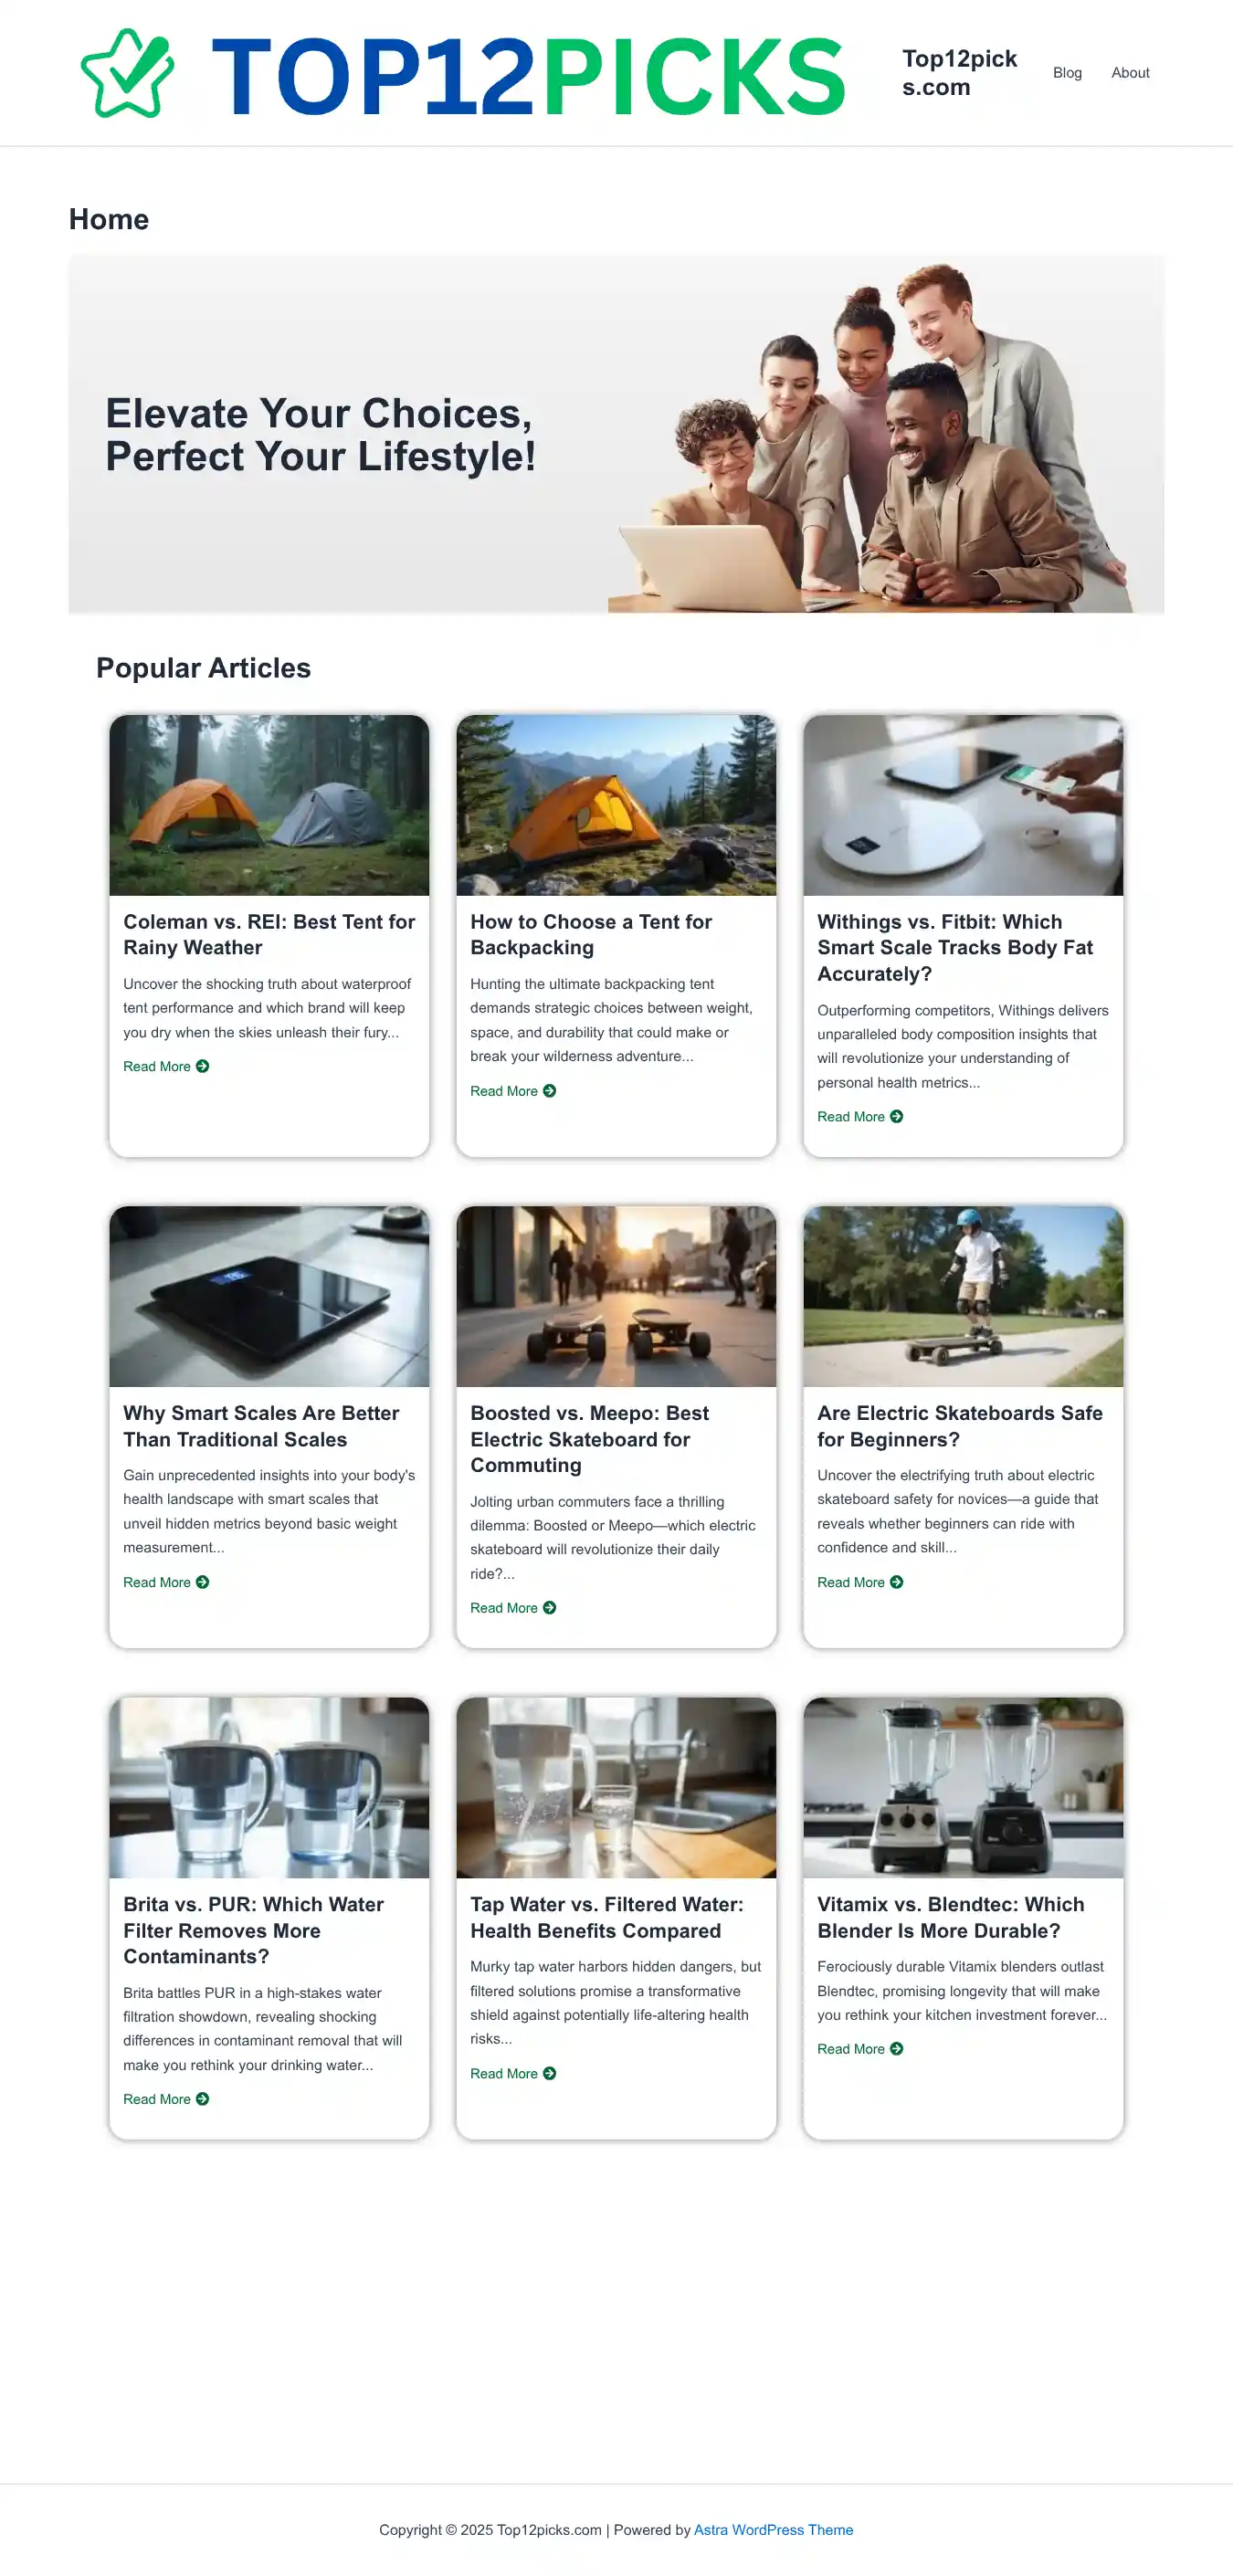Open the two blenders thumbnail image
Viewport: 1233px width, 2576px height.
pyautogui.click(x=963, y=1787)
